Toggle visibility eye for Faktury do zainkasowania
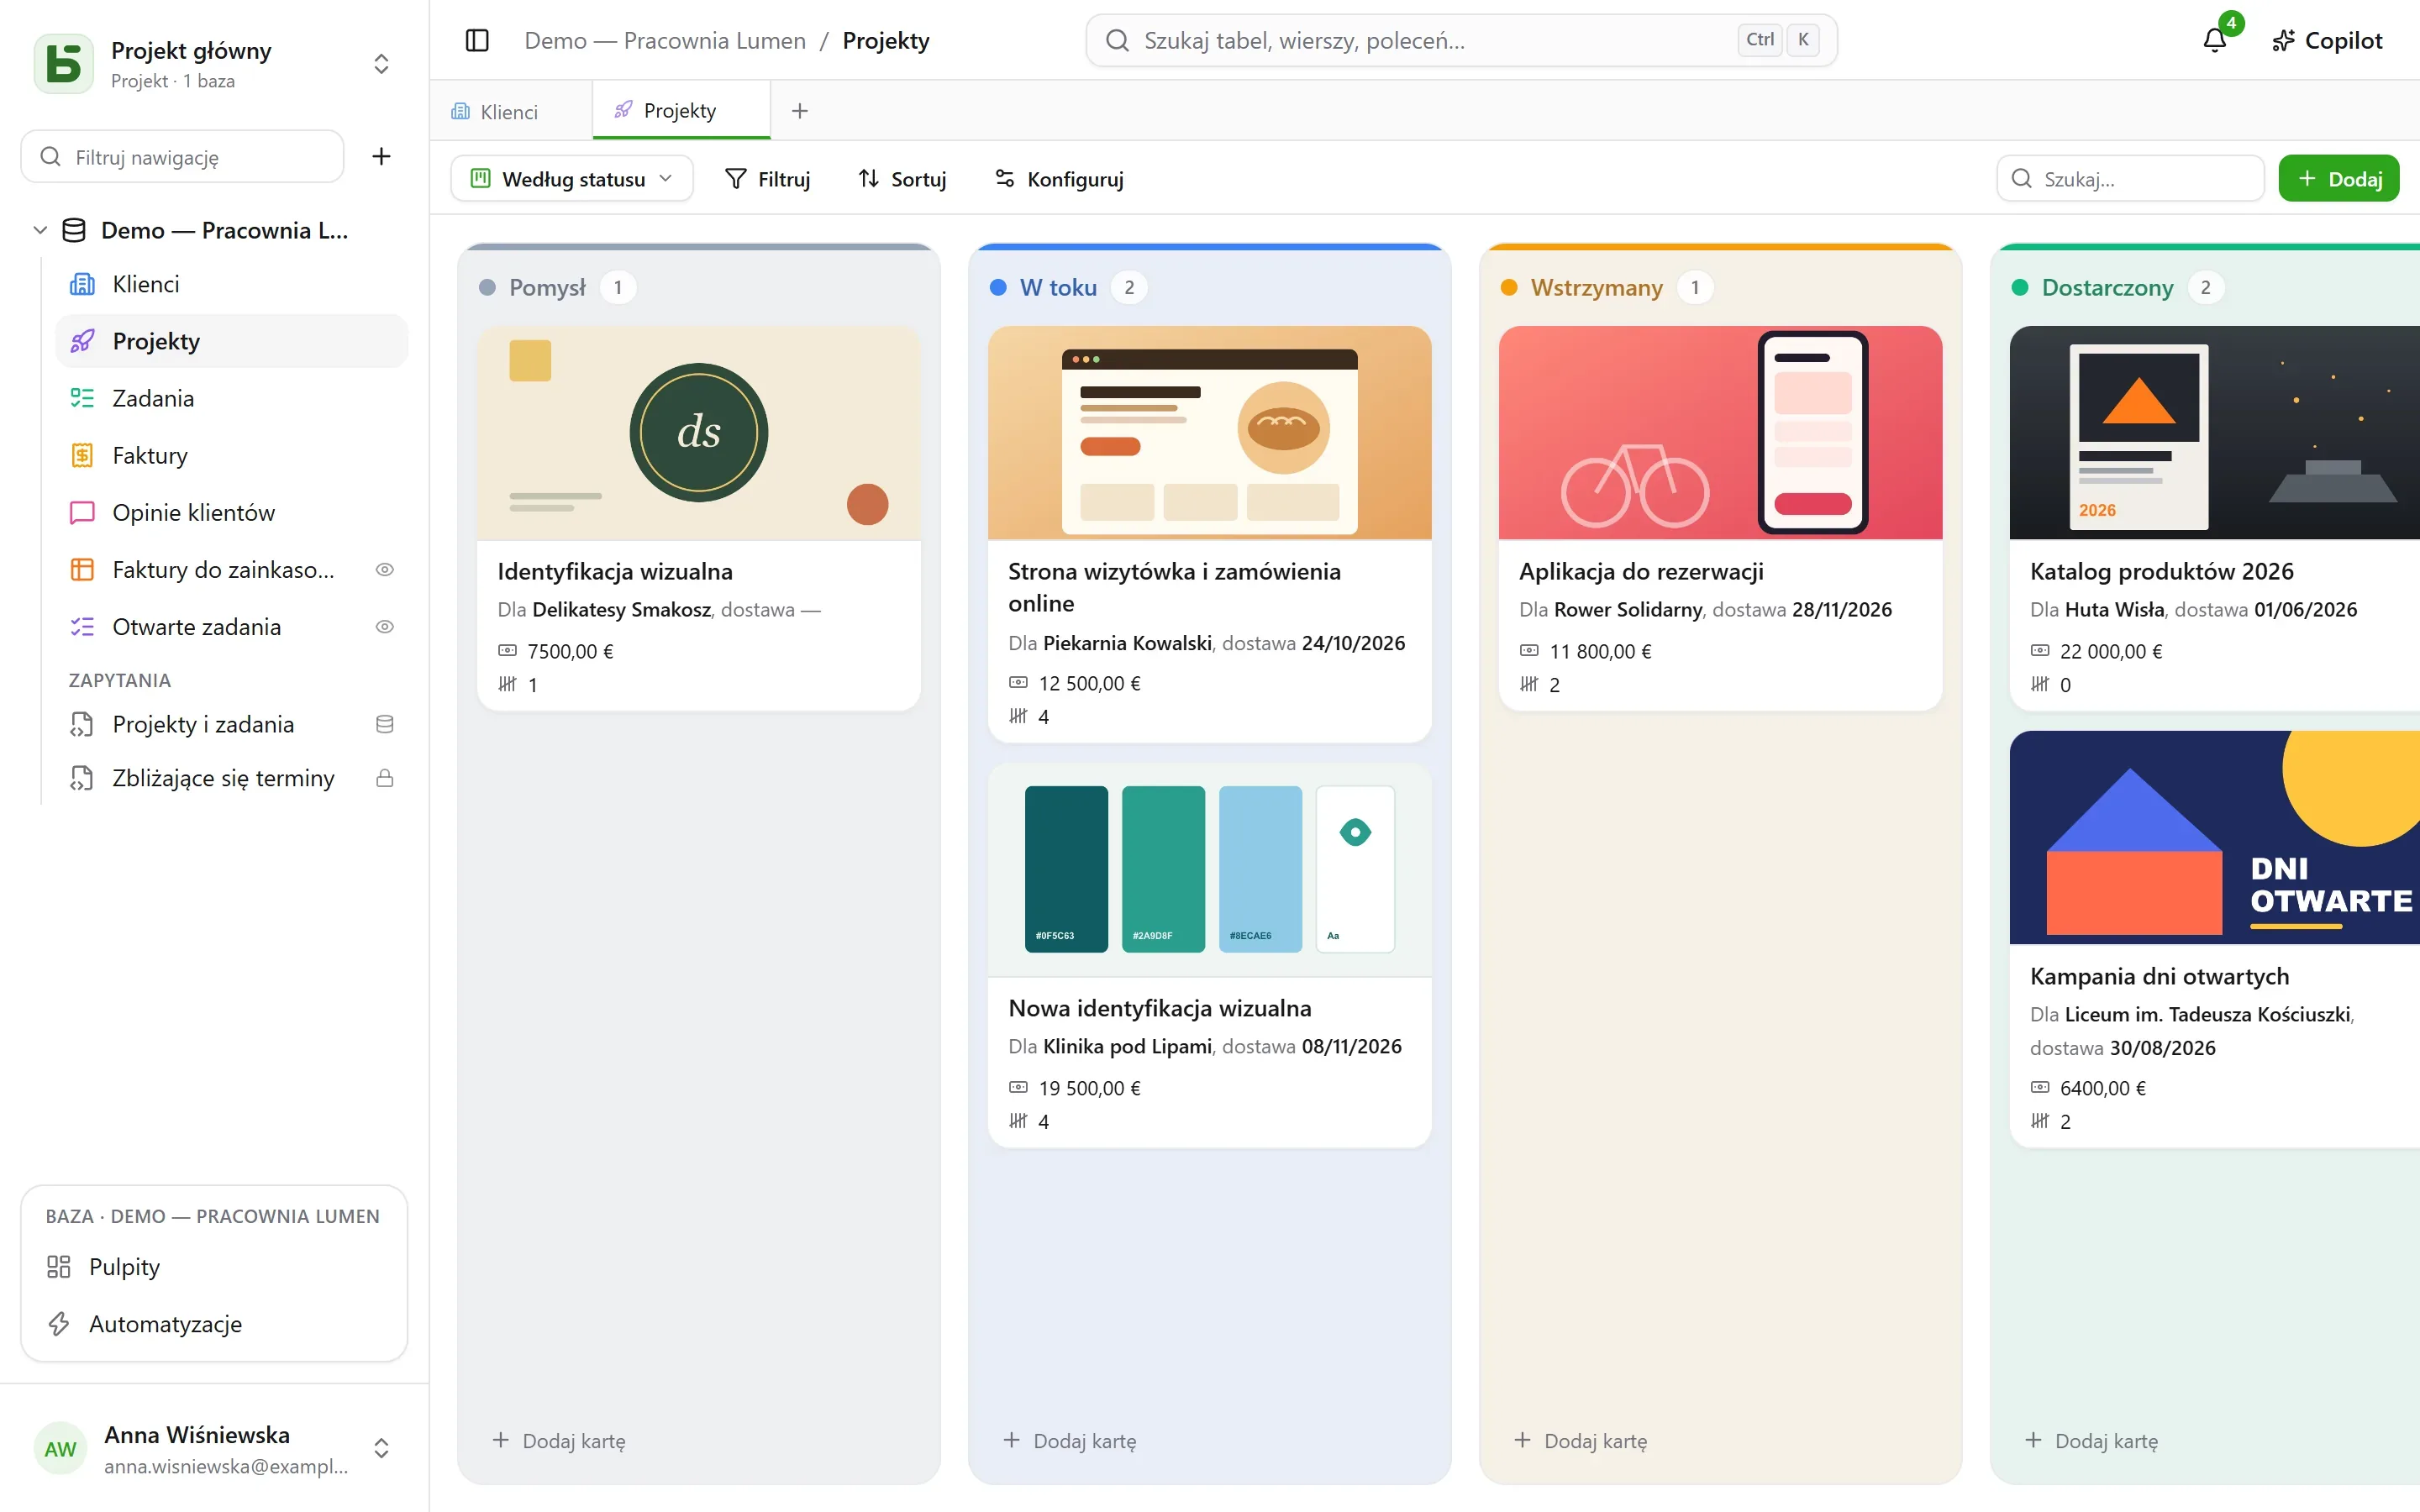The image size is (2420, 1512). tap(384, 569)
